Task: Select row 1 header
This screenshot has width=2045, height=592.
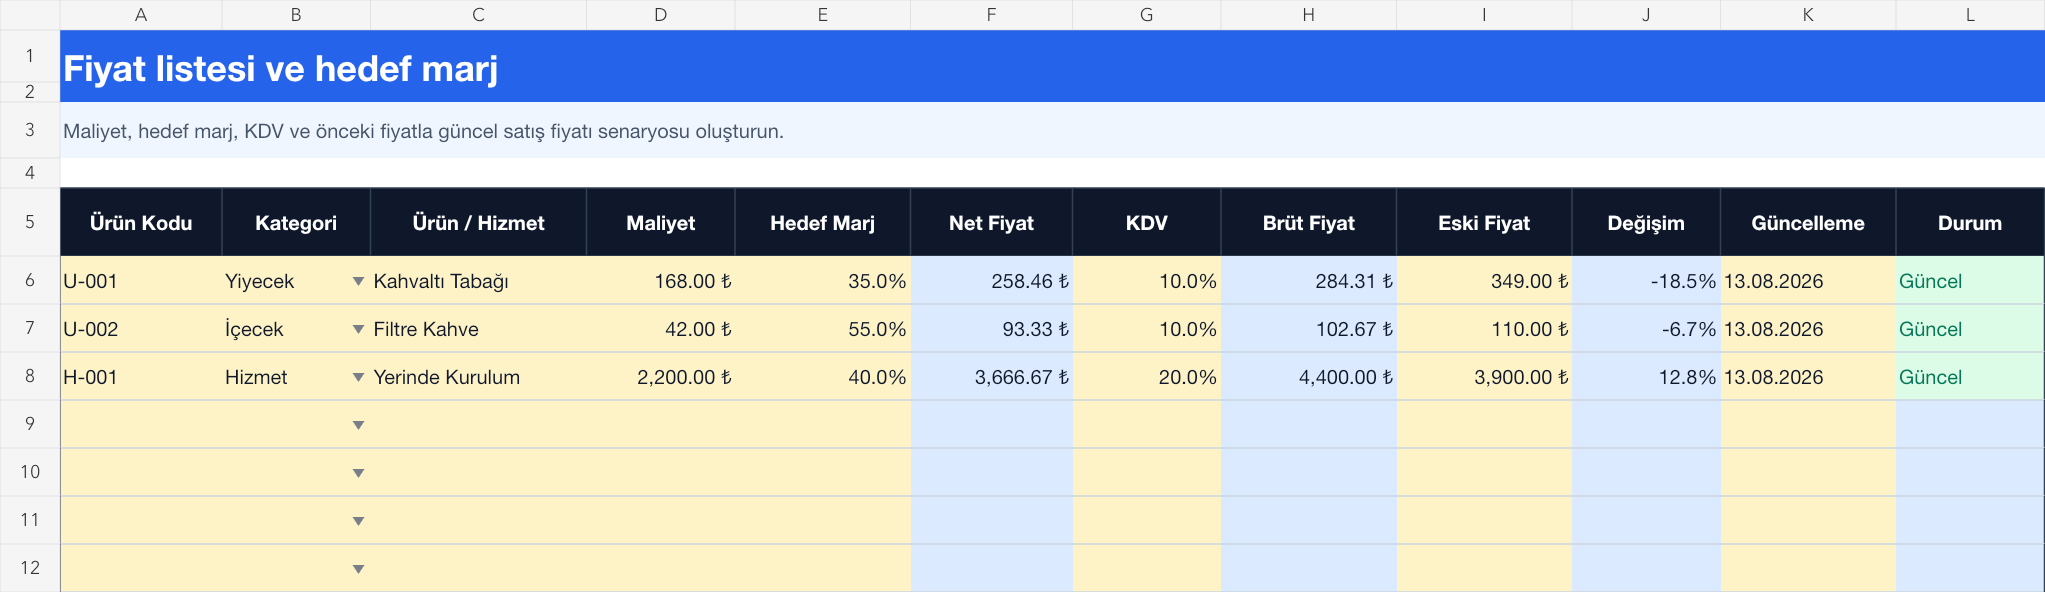Action: coord(30,56)
